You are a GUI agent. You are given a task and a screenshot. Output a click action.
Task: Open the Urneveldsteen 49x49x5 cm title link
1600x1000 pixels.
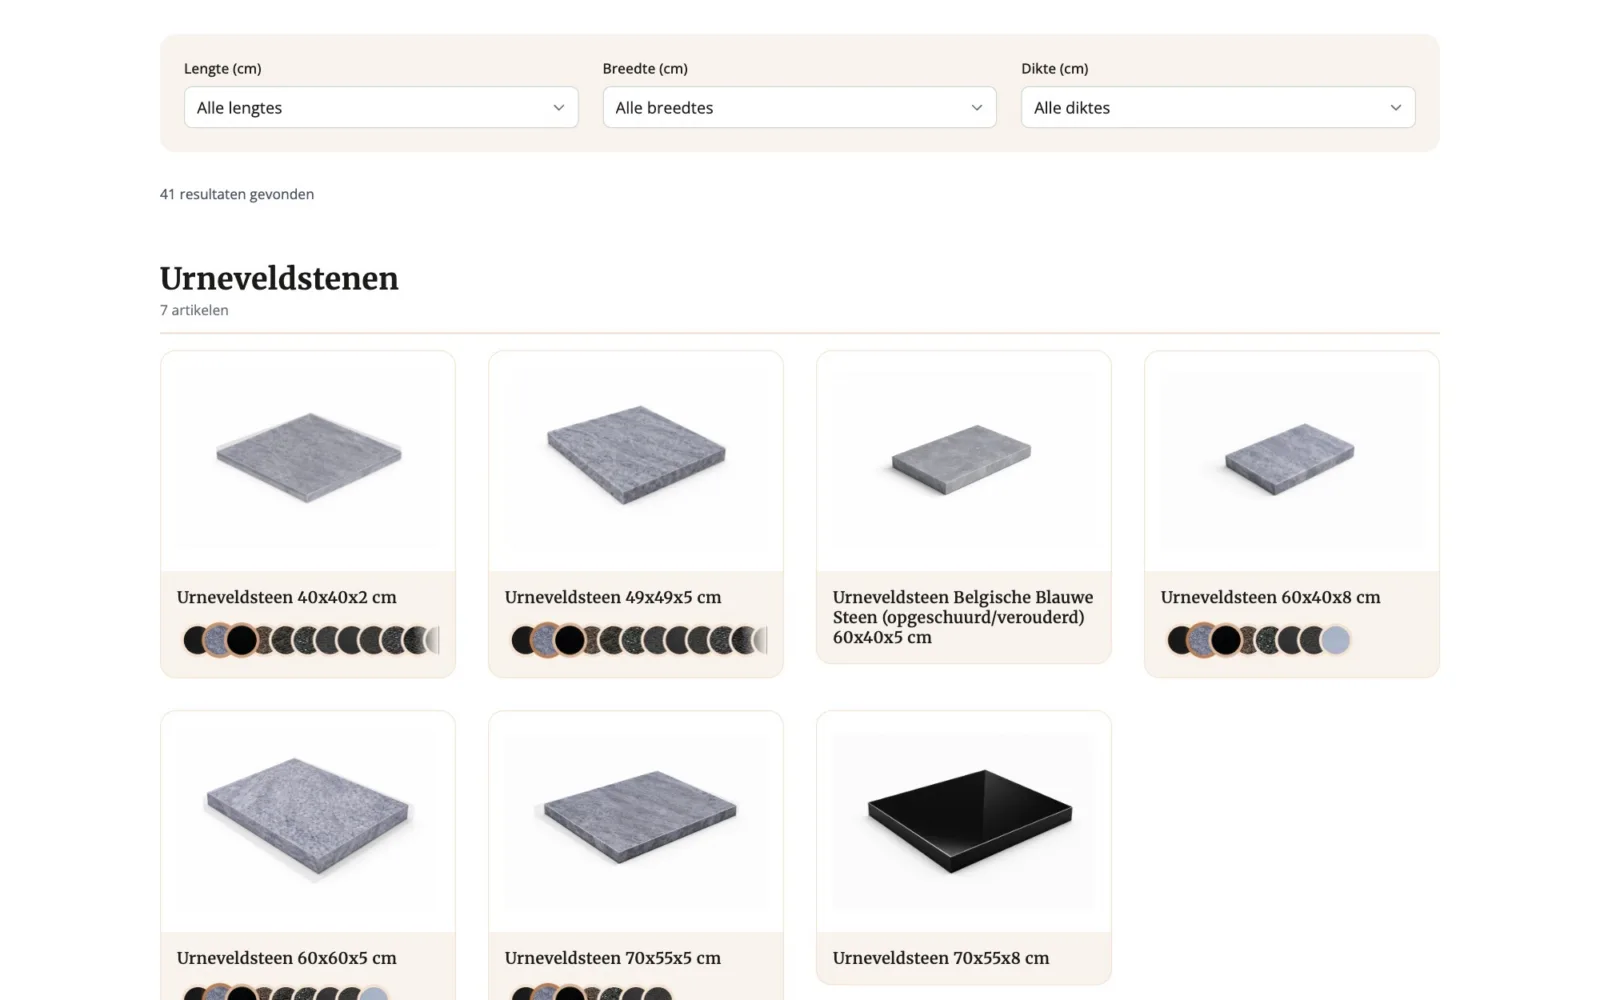(x=613, y=597)
